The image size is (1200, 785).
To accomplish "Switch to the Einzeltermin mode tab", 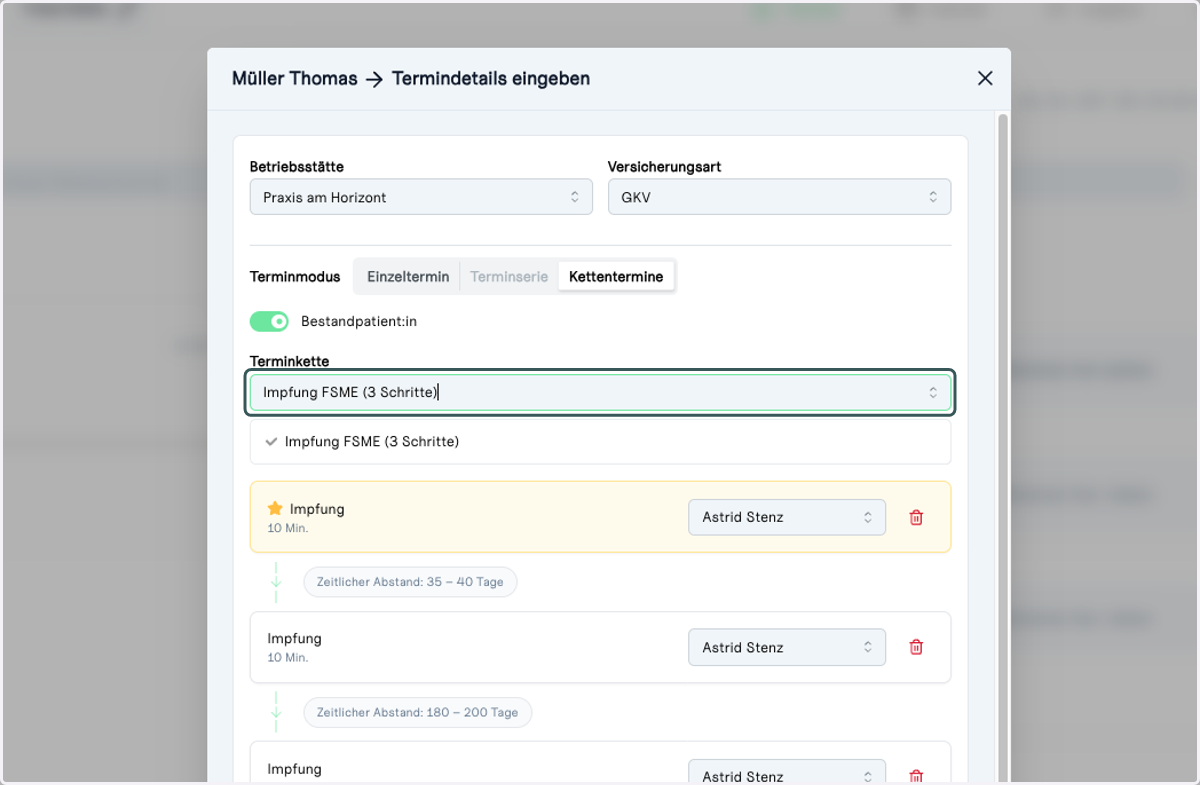I will [408, 277].
